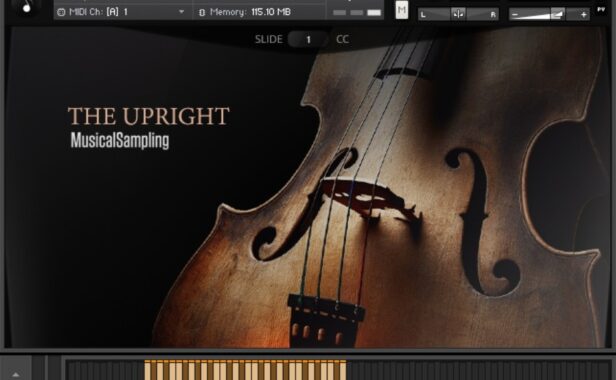Click the SLIDE label
Screen dimensions: 616x380
269,39
